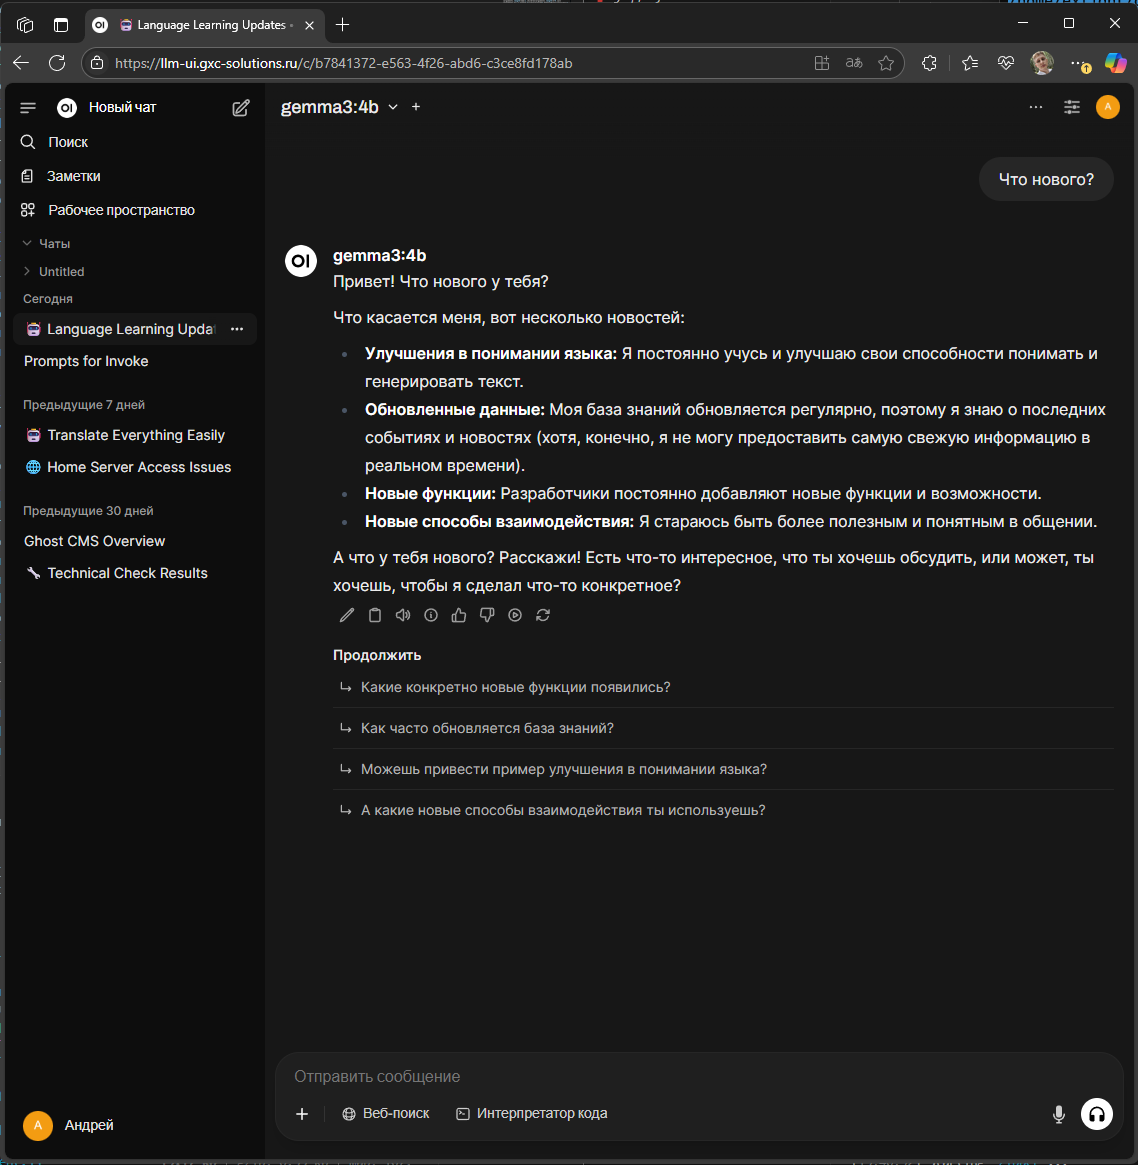Regenerate the assistant response

(x=543, y=615)
